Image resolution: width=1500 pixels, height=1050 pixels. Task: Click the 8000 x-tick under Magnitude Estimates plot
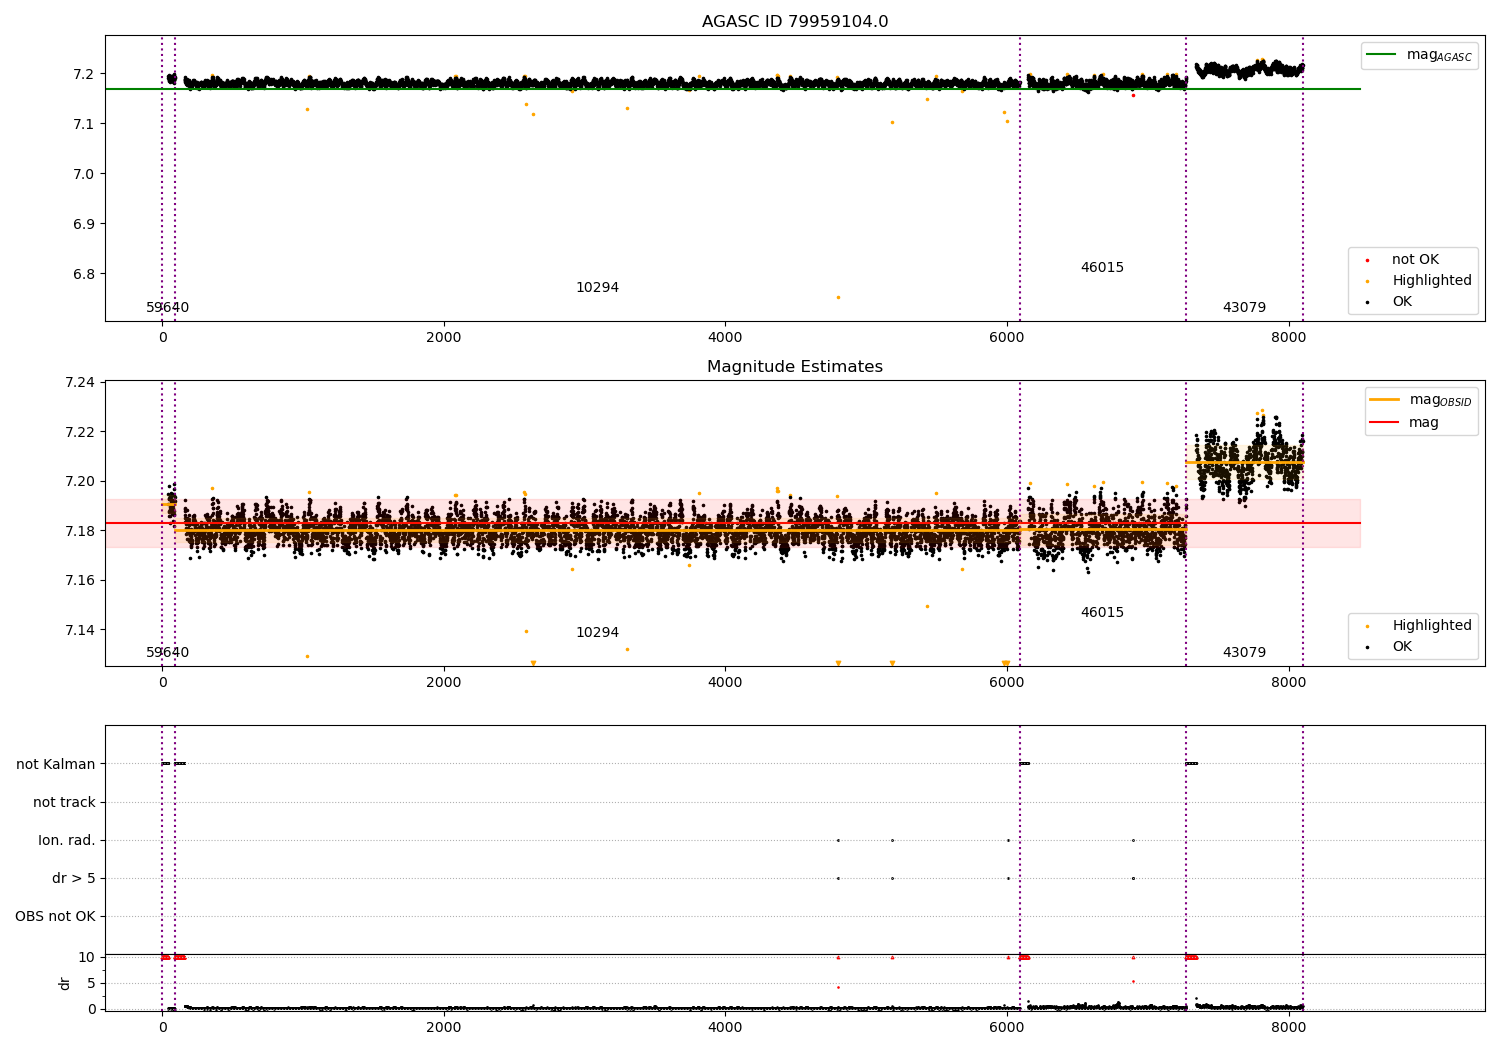tap(1288, 683)
